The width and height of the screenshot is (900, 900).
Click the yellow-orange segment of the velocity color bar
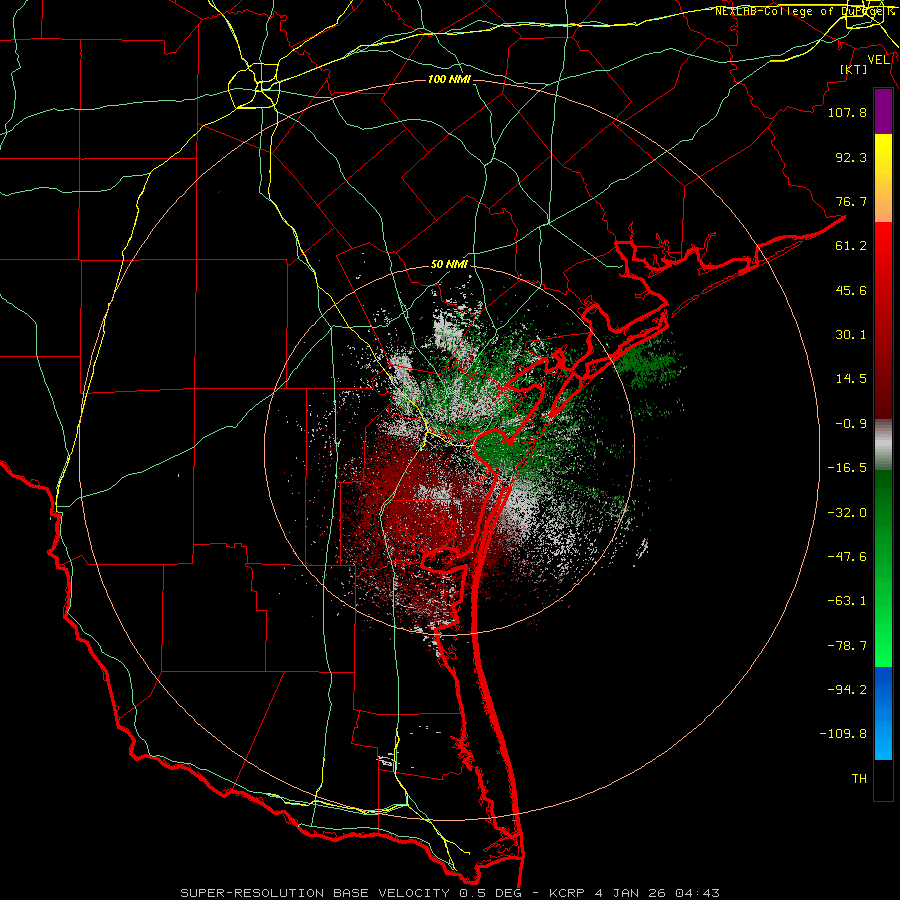(x=883, y=178)
